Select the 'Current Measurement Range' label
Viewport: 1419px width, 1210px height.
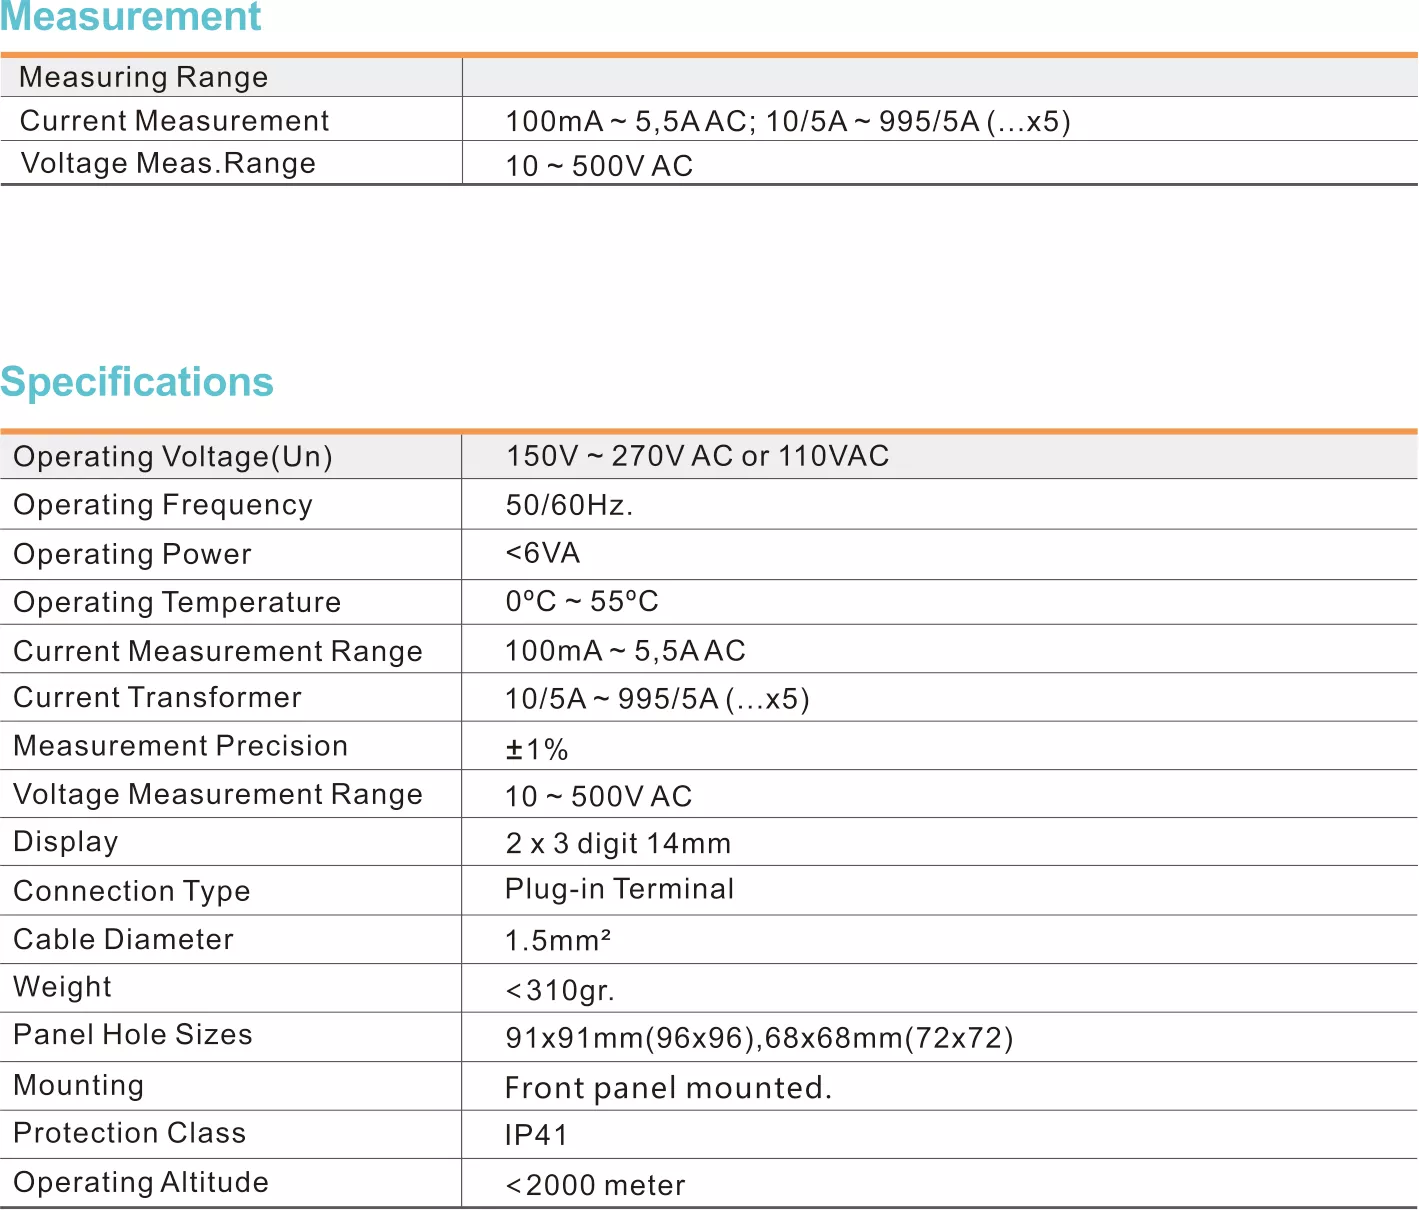coord(218,652)
